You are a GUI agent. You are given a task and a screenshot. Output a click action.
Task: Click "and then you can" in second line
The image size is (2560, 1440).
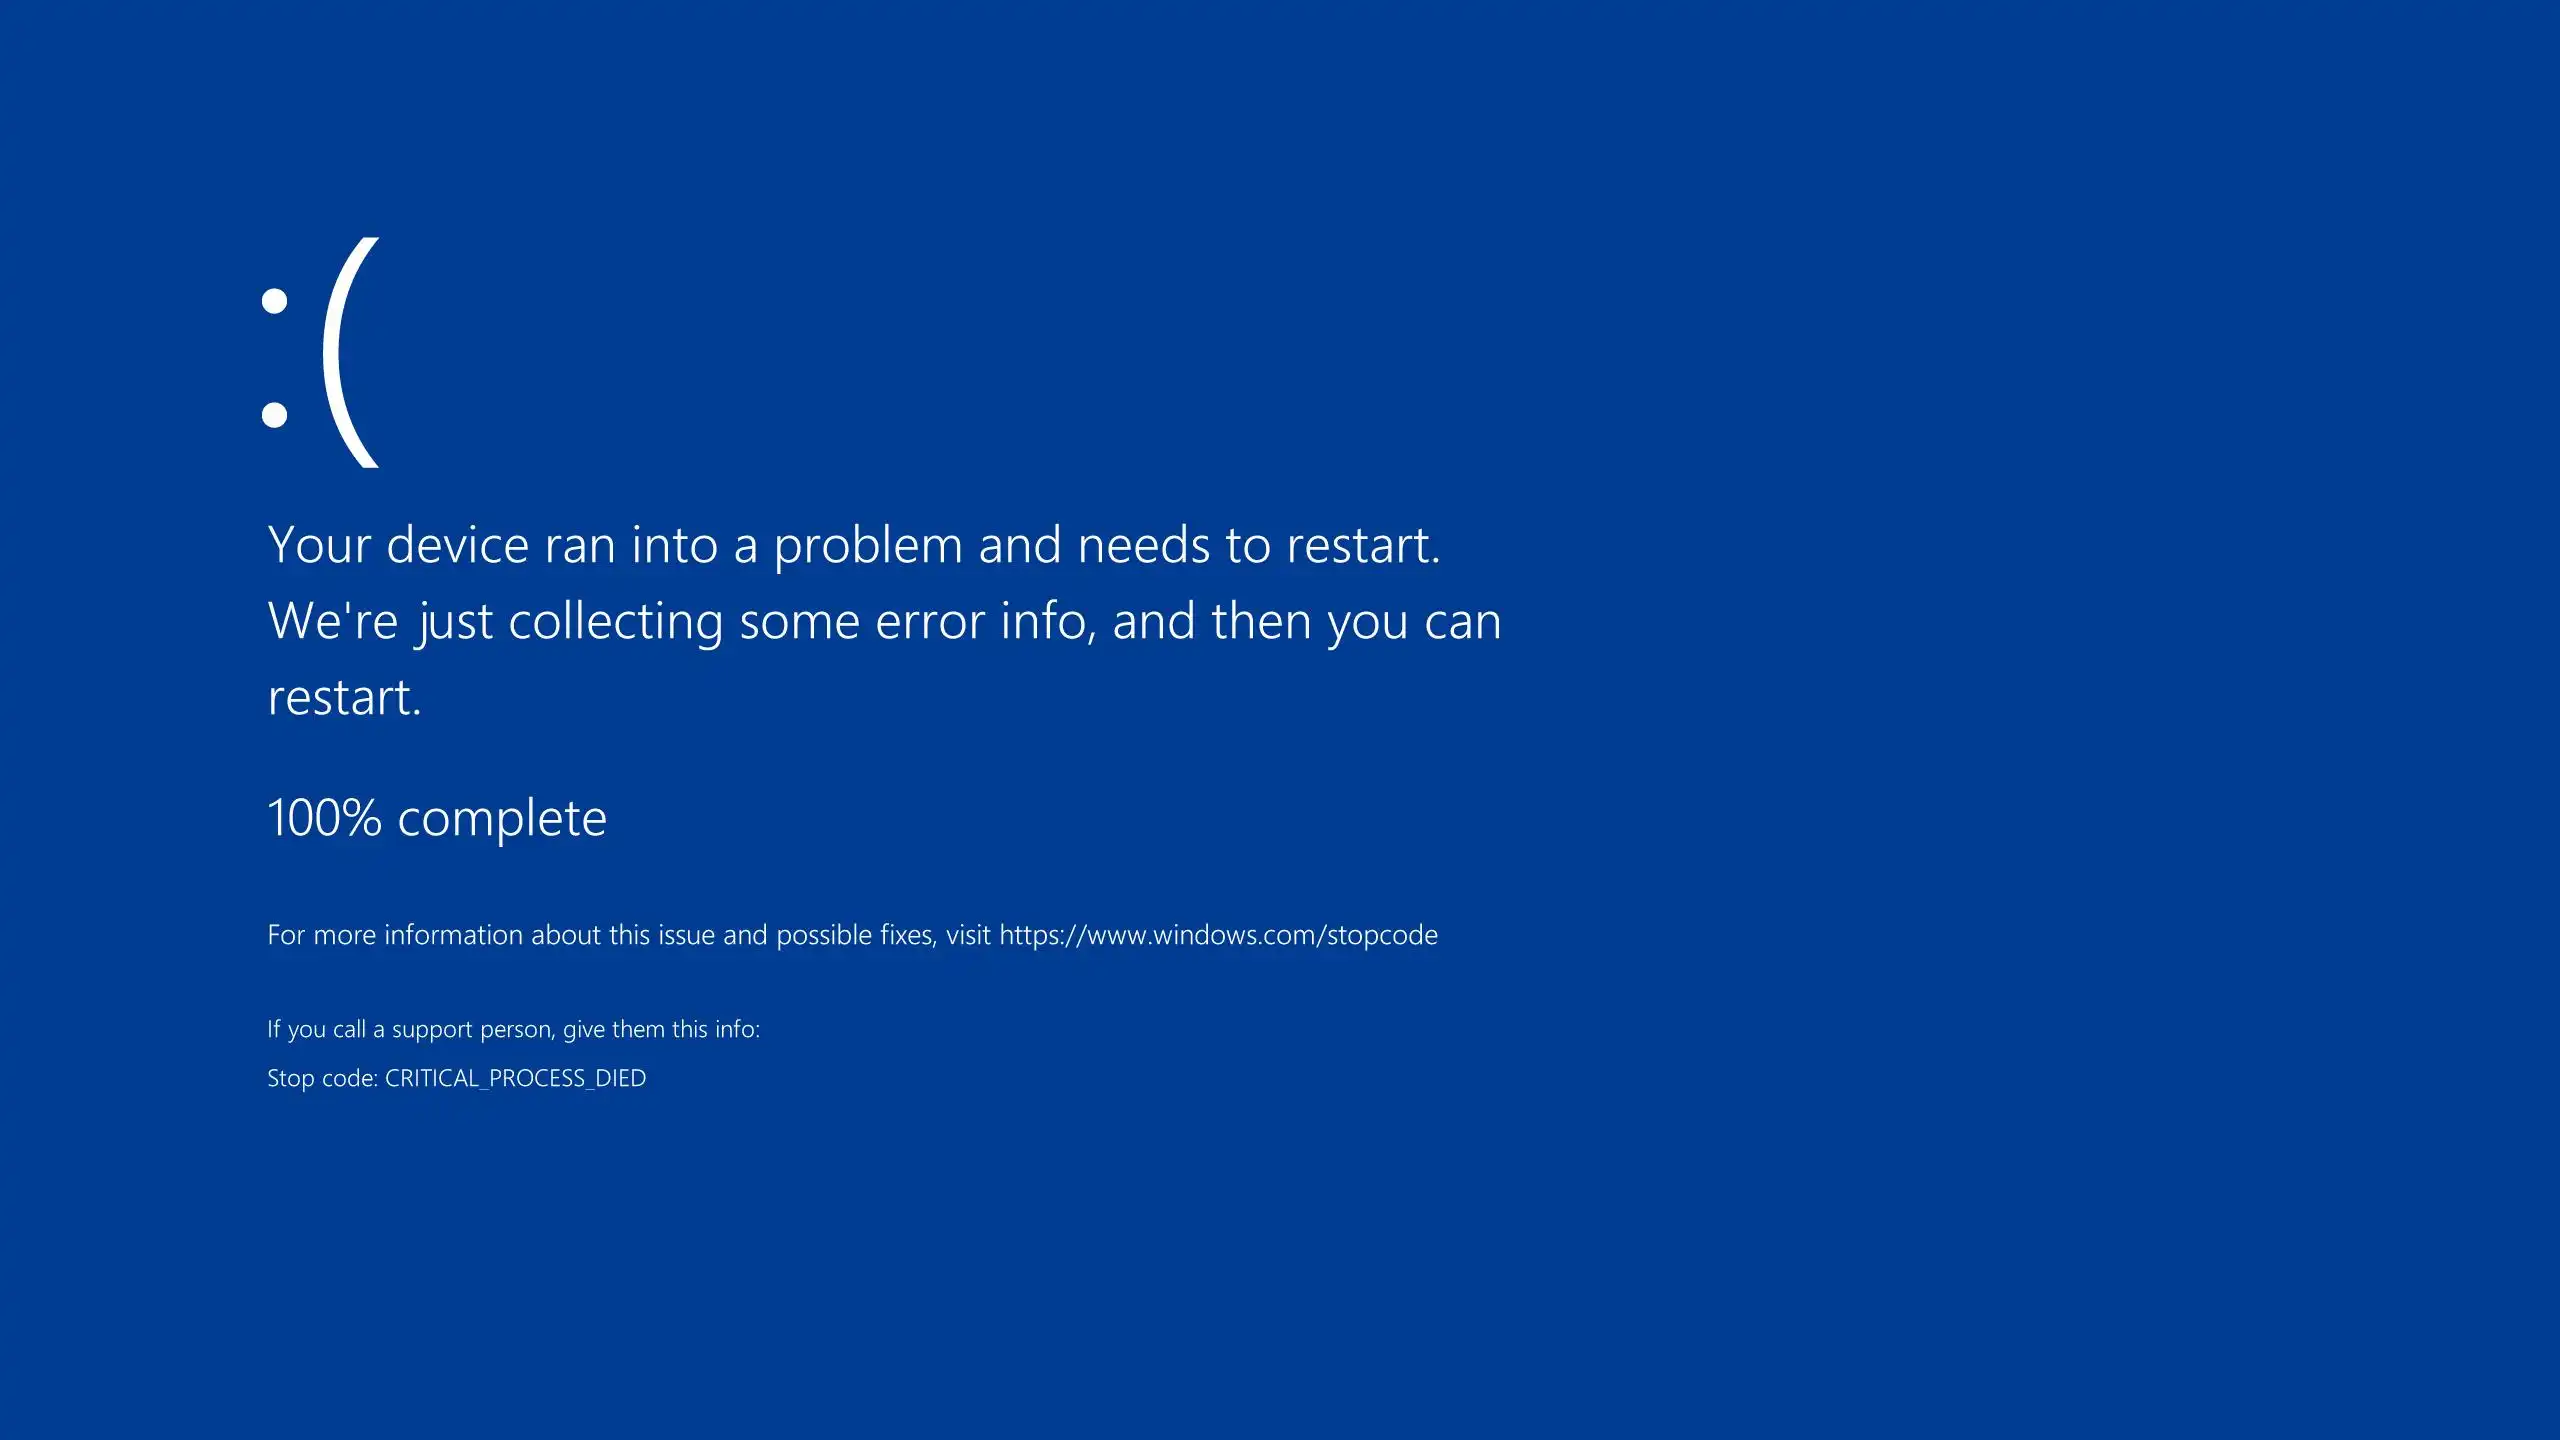[1307, 622]
